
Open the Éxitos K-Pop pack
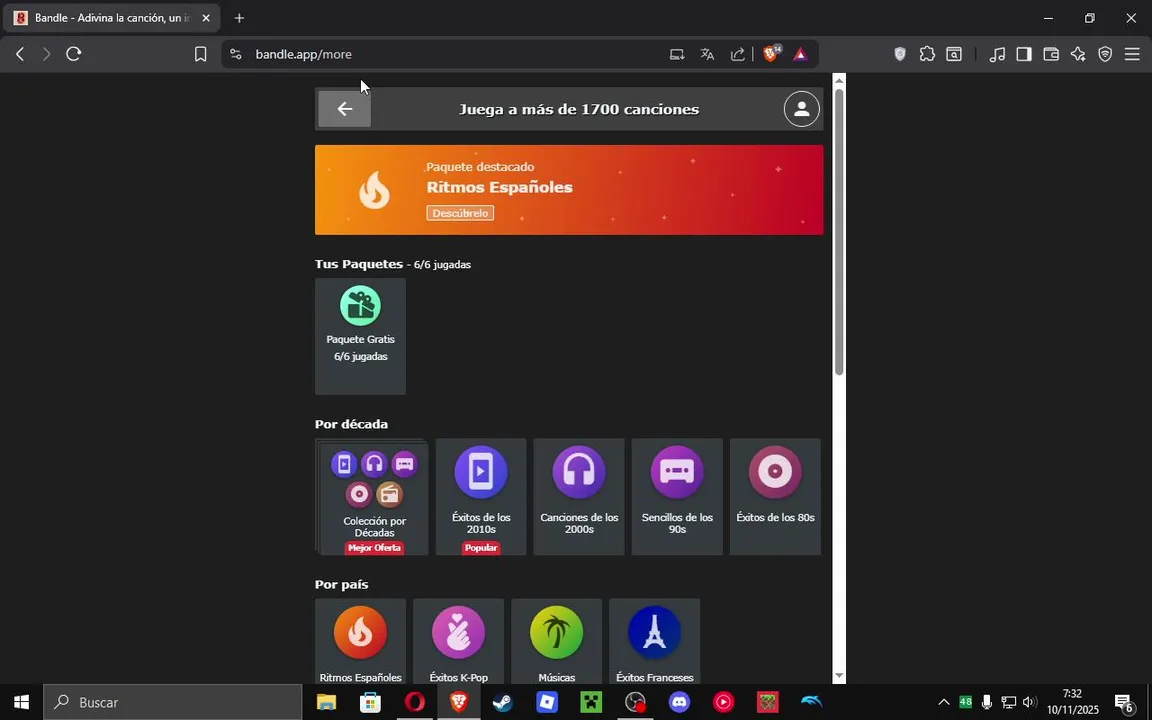458,641
